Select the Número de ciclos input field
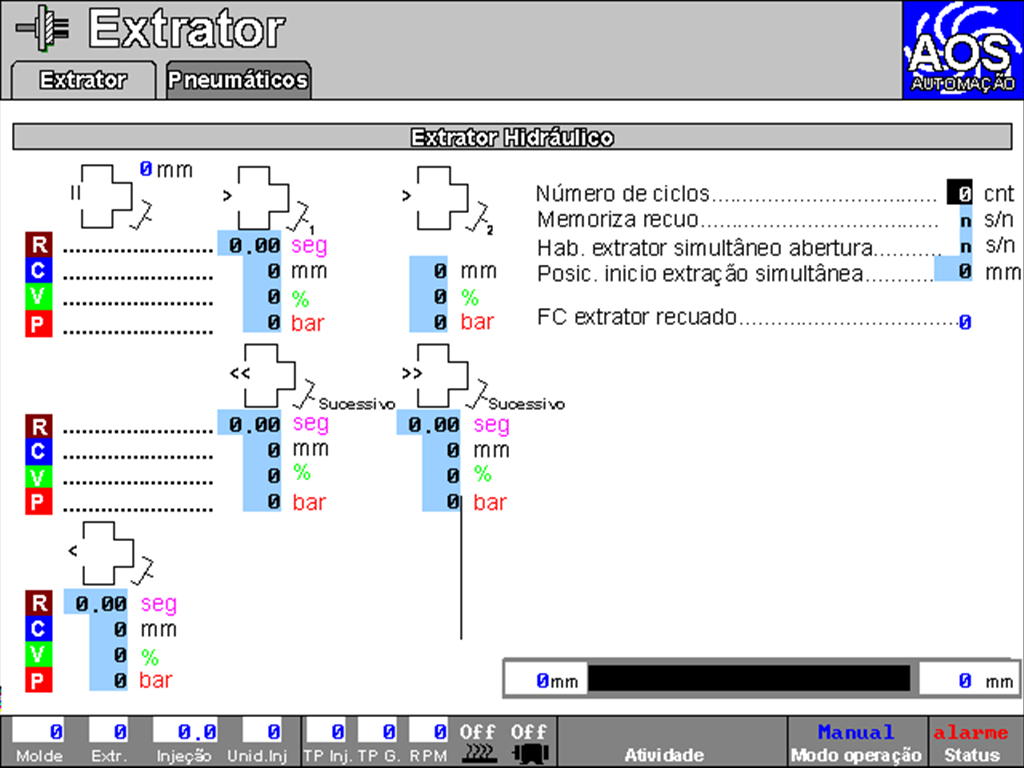Screen dimensions: 1024x768 click(959, 193)
